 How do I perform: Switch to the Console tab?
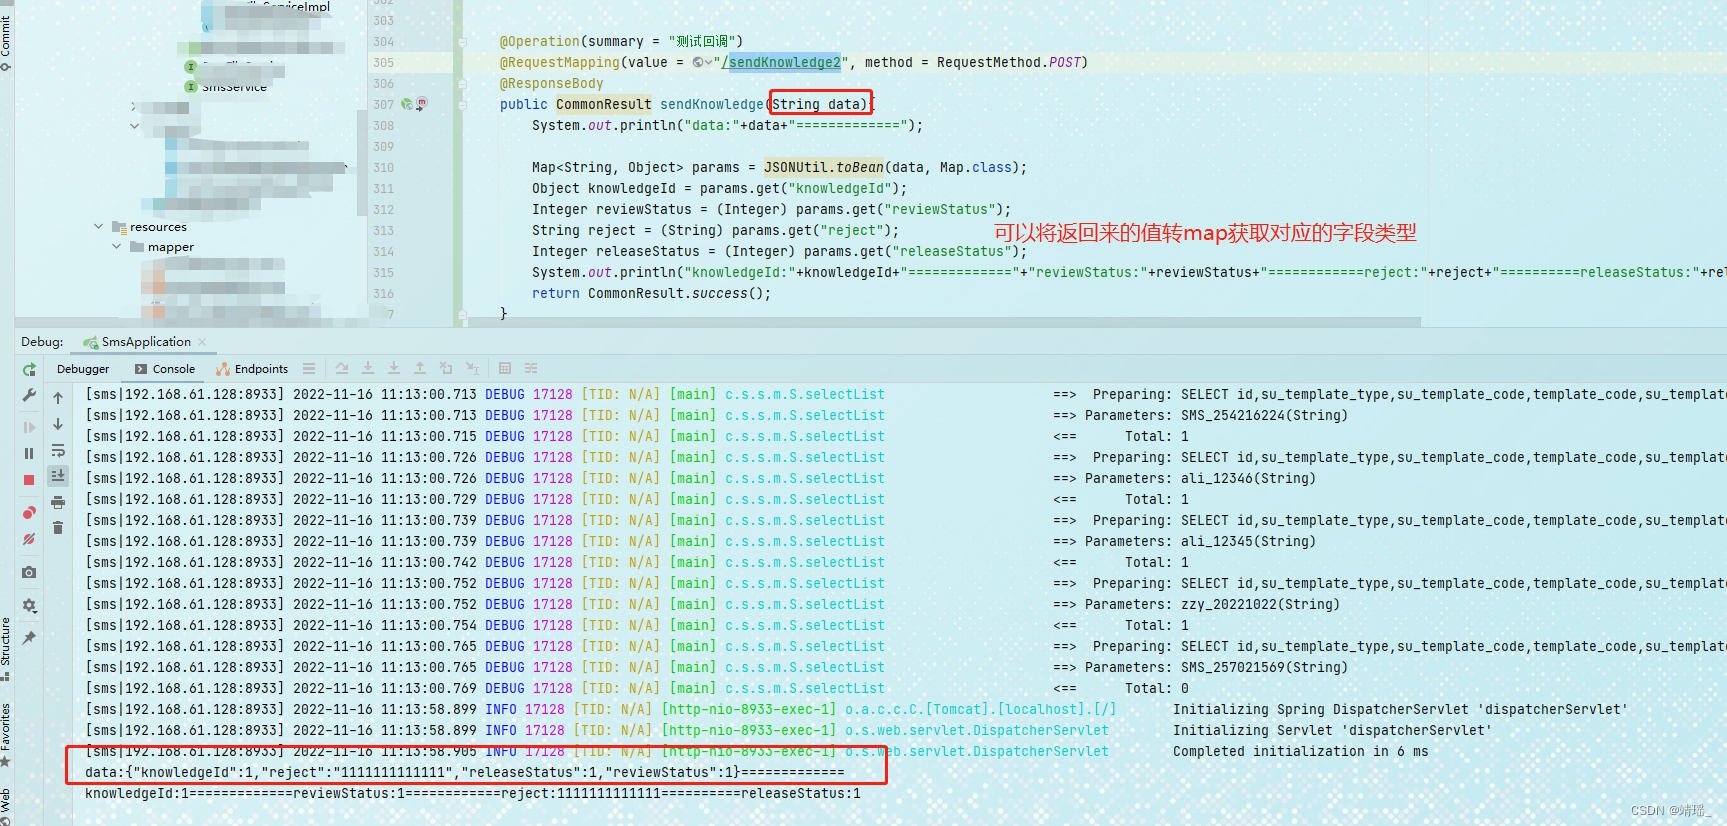(x=166, y=369)
